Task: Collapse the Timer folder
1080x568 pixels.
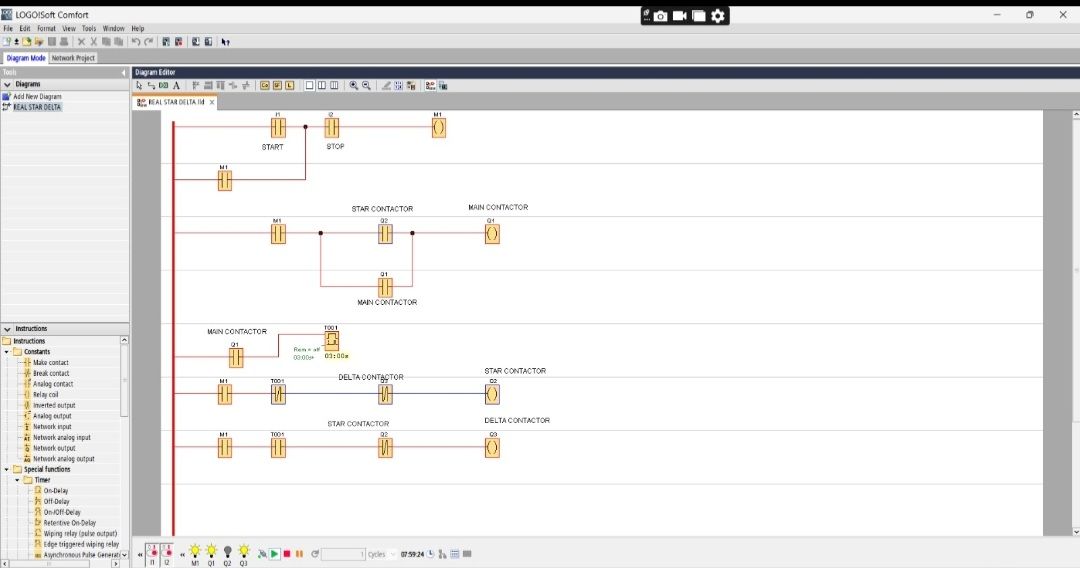Action: click(x=17, y=480)
